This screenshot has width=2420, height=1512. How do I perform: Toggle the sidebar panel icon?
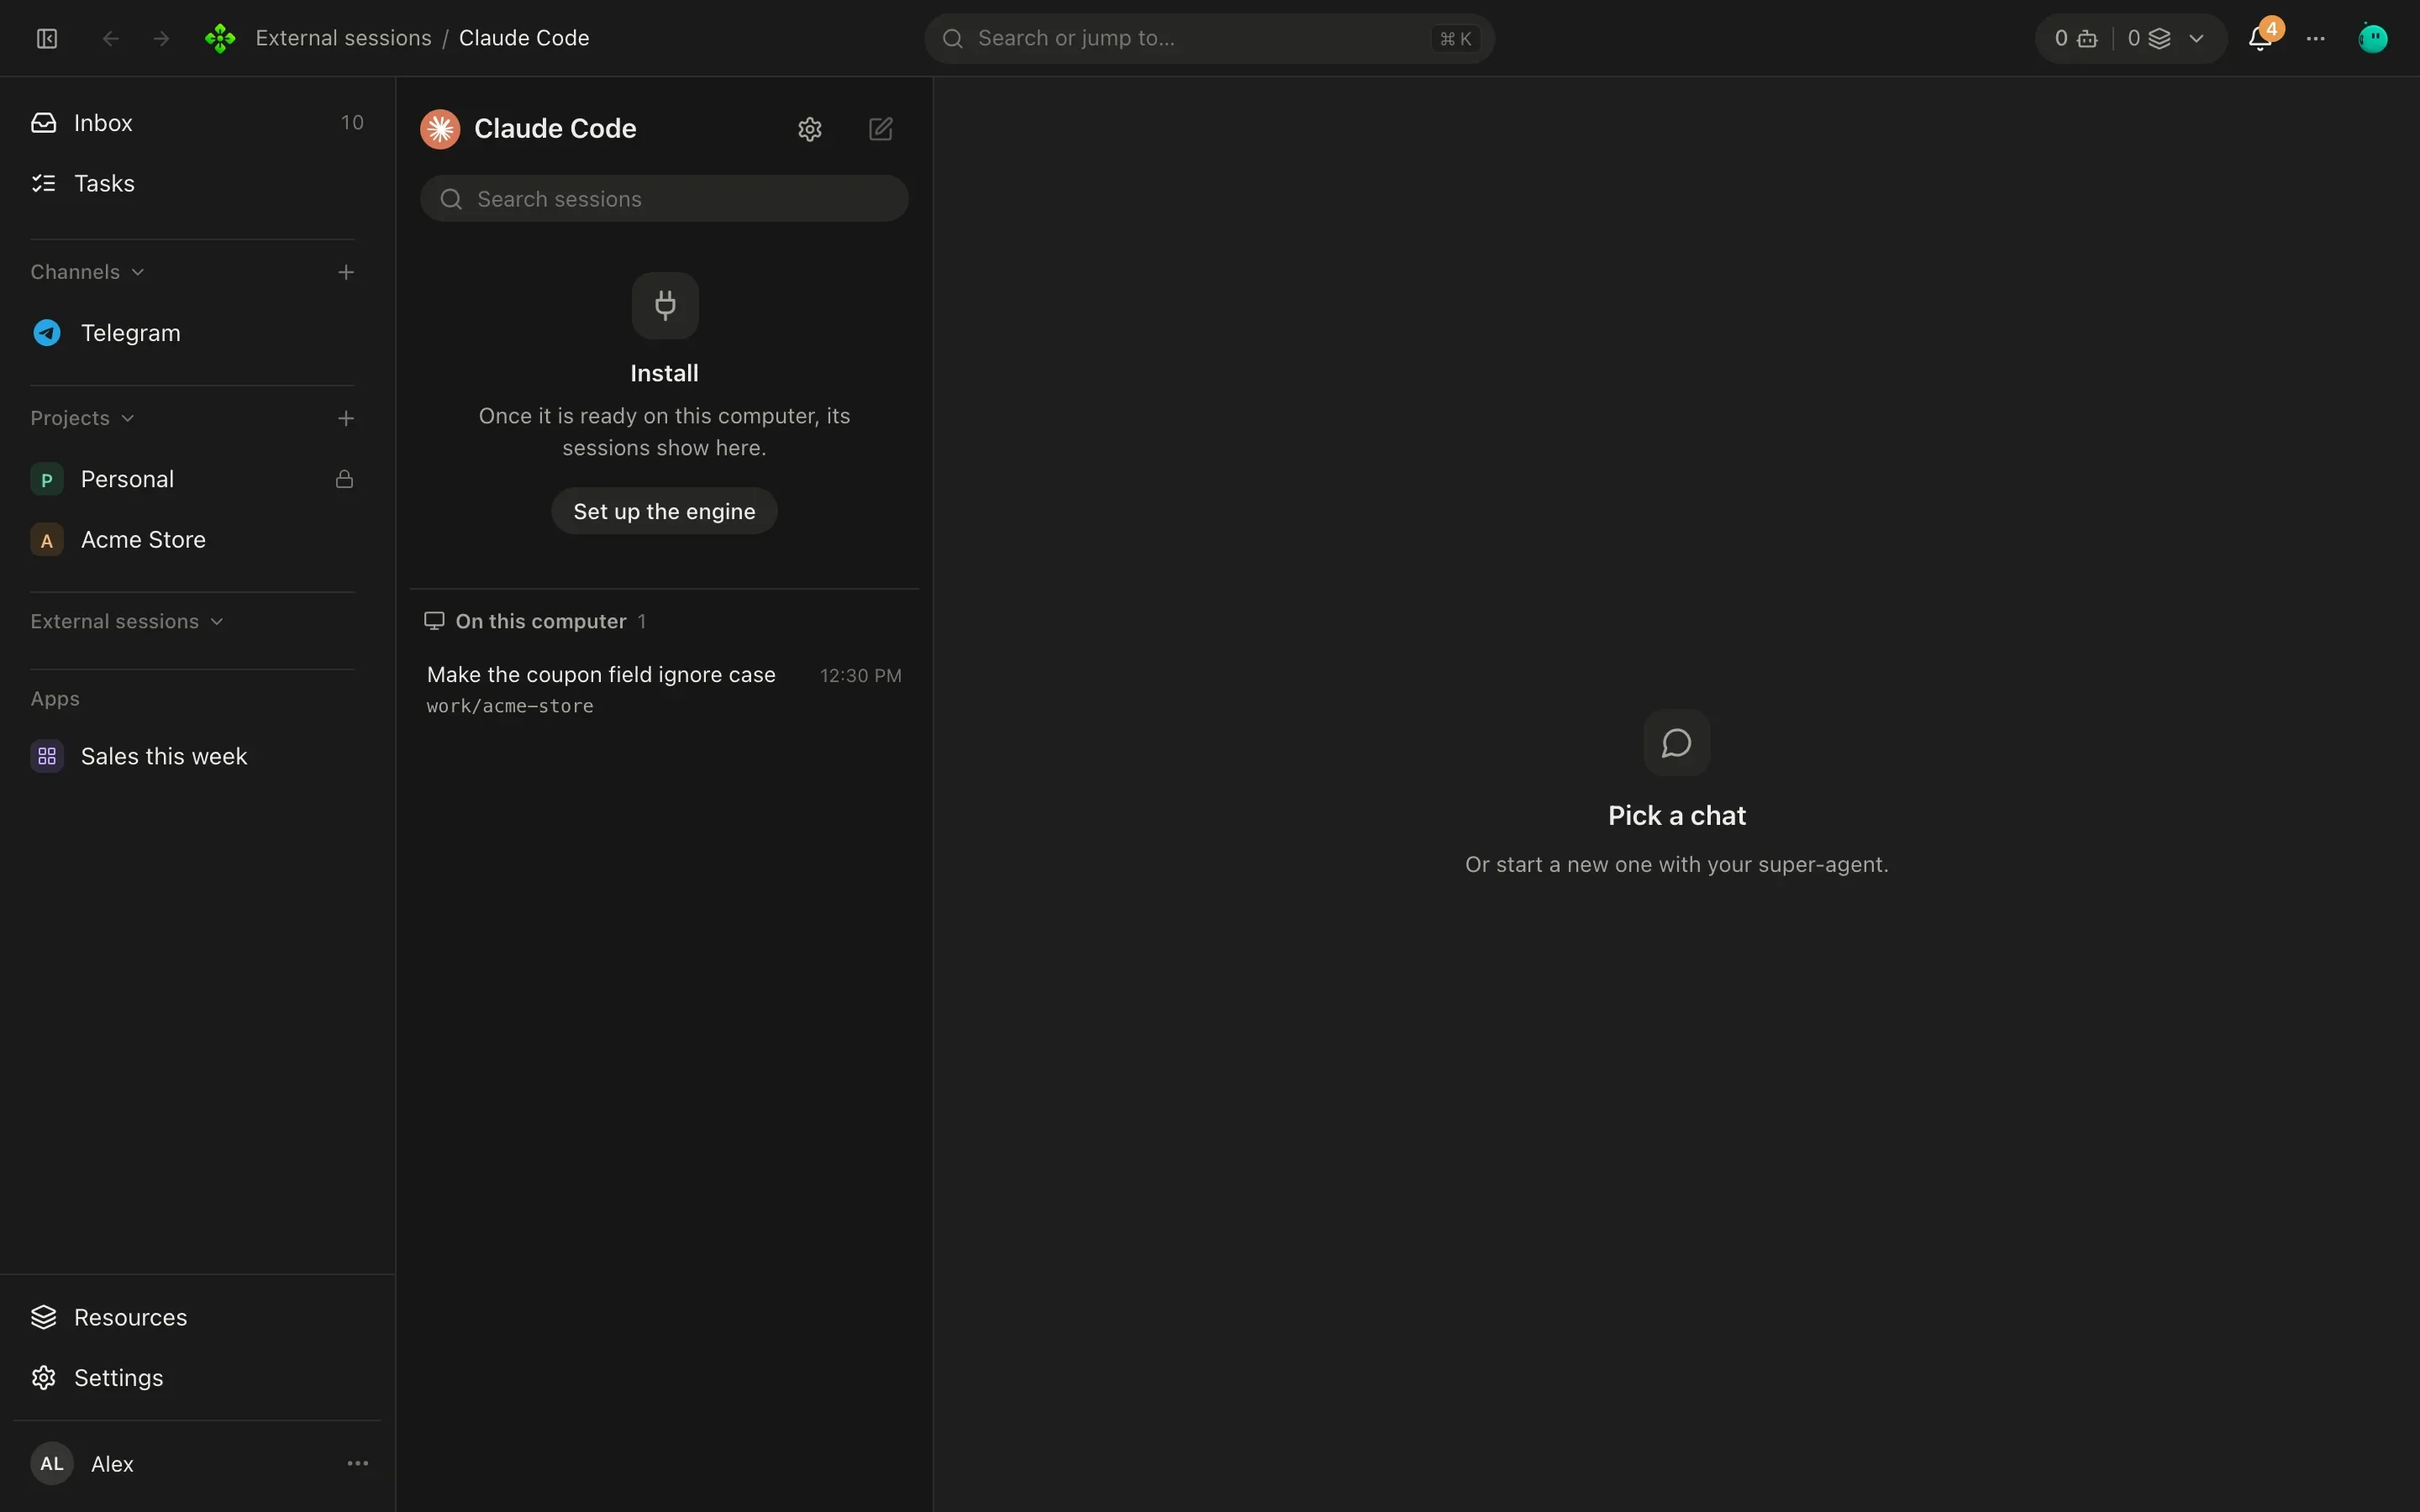click(x=47, y=38)
